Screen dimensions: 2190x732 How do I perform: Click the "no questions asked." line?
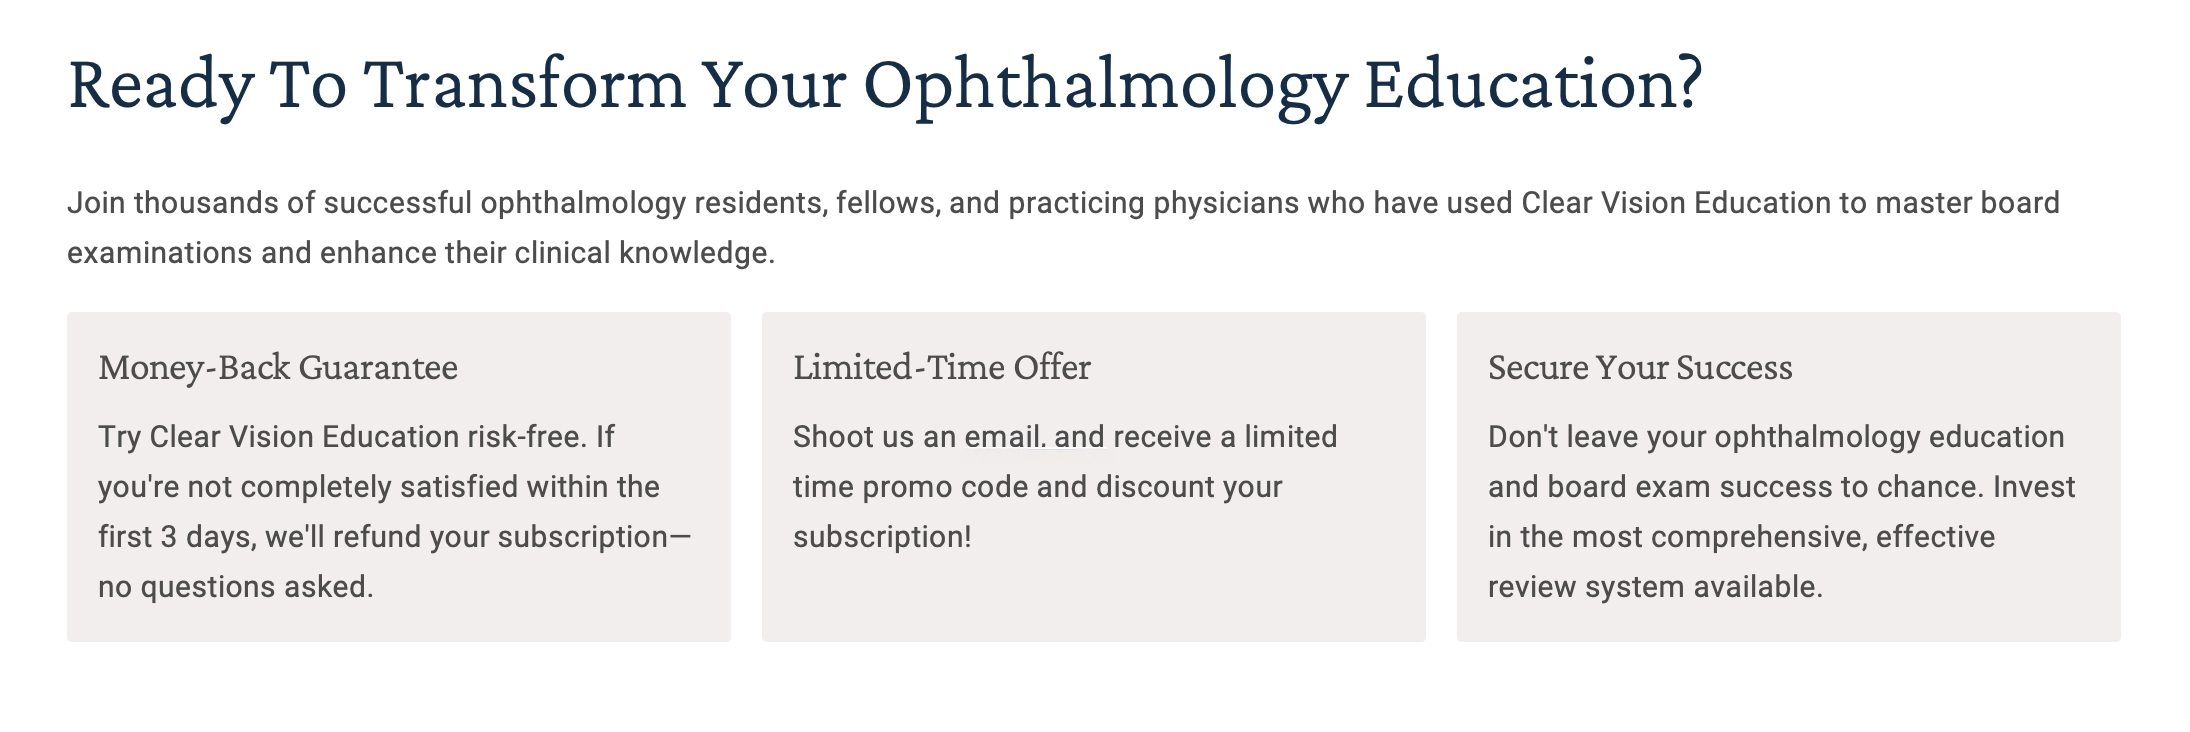pos(236,587)
